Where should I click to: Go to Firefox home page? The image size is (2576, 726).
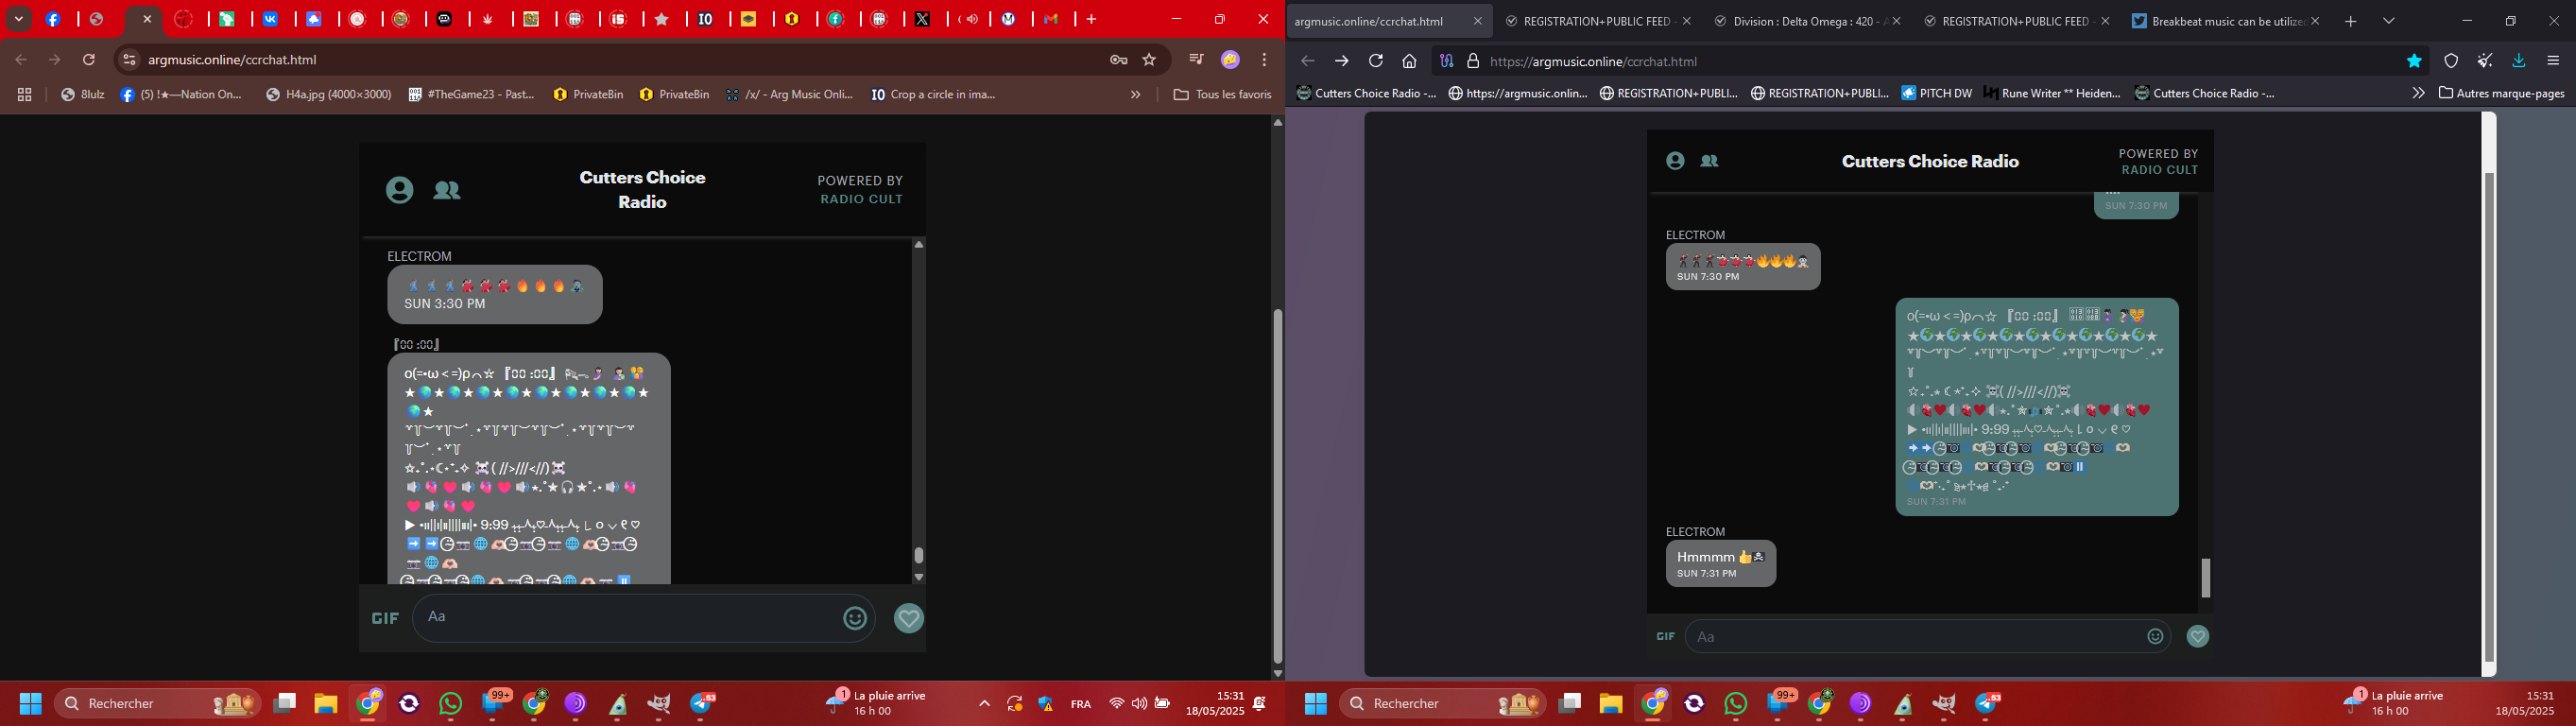[x=1409, y=61]
